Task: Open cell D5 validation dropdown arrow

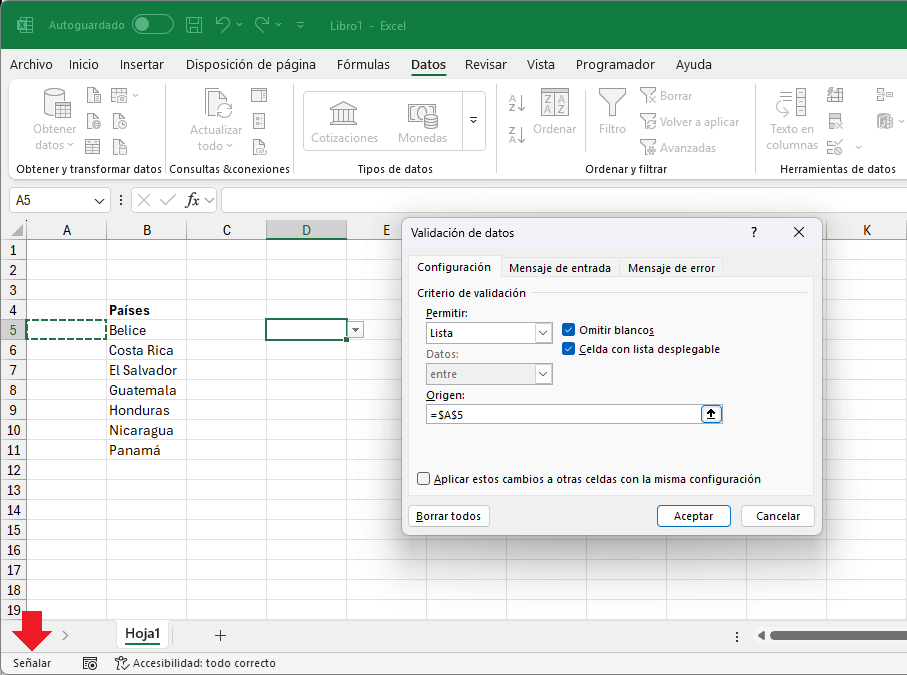Action: [x=356, y=330]
